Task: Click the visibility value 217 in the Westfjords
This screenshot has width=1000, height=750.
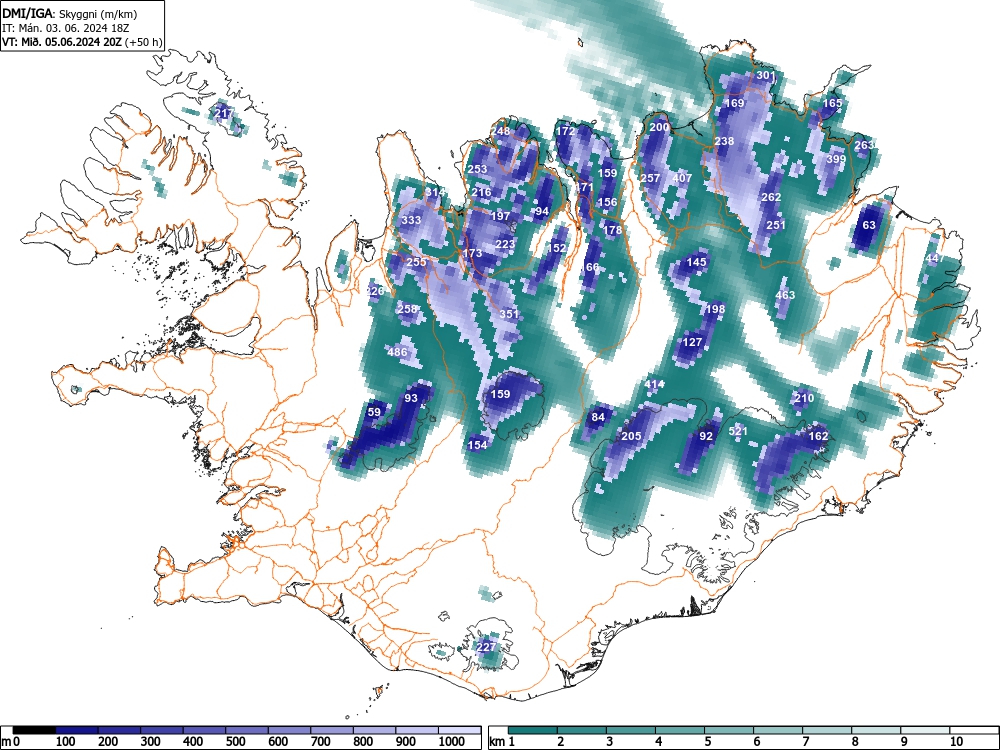Action: point(224,114)
